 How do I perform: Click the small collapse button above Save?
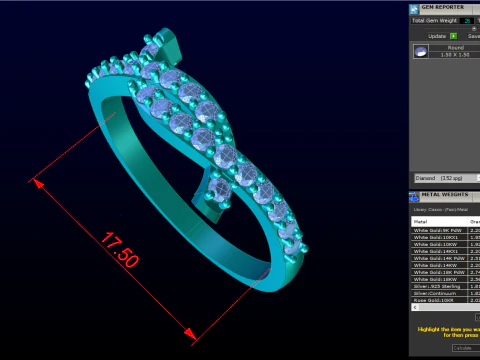point(474,29)
